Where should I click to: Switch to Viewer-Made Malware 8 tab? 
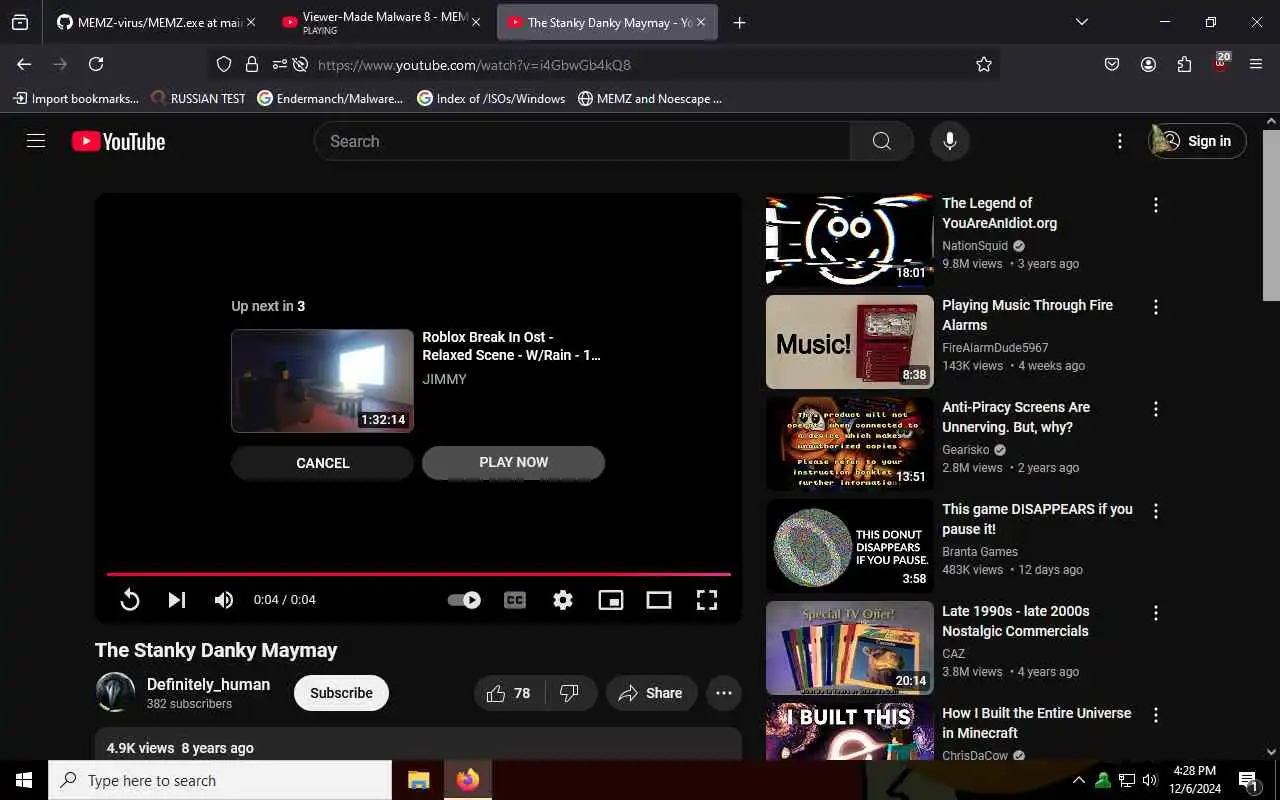coord(383,22)
